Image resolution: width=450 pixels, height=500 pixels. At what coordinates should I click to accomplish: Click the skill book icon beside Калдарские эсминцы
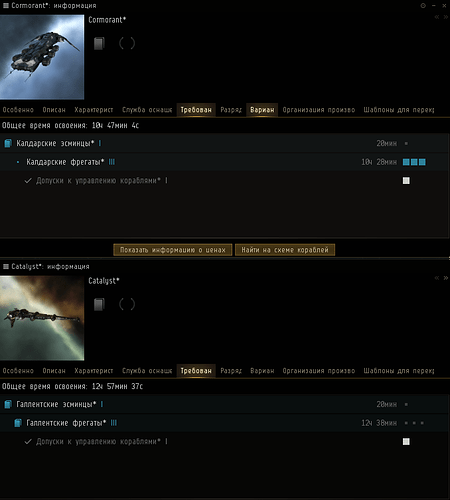8,143
